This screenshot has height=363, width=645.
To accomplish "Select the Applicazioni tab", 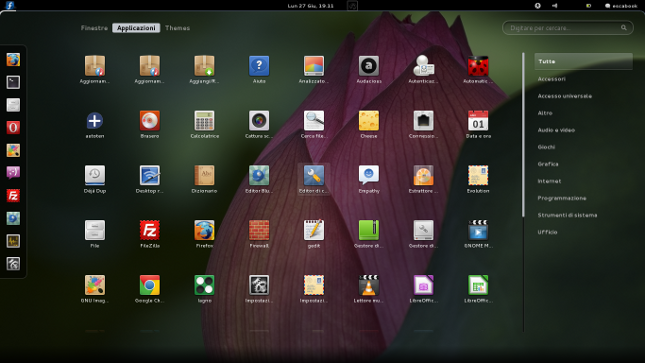I will click(136, 28).
